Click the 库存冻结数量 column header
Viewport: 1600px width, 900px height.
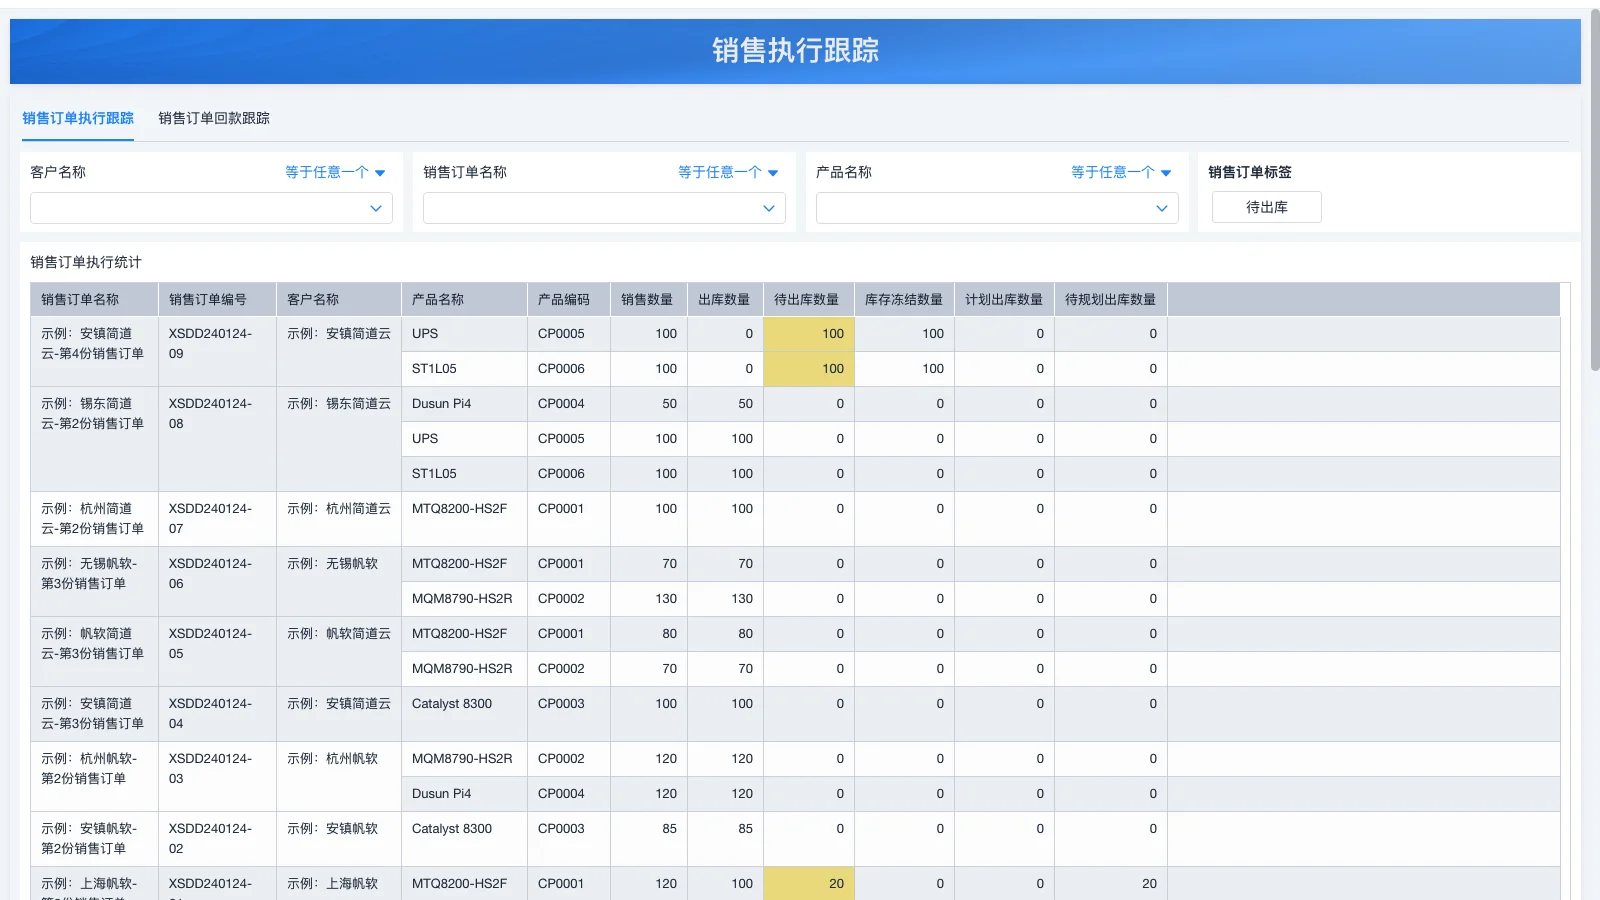(x=902, y=298)
